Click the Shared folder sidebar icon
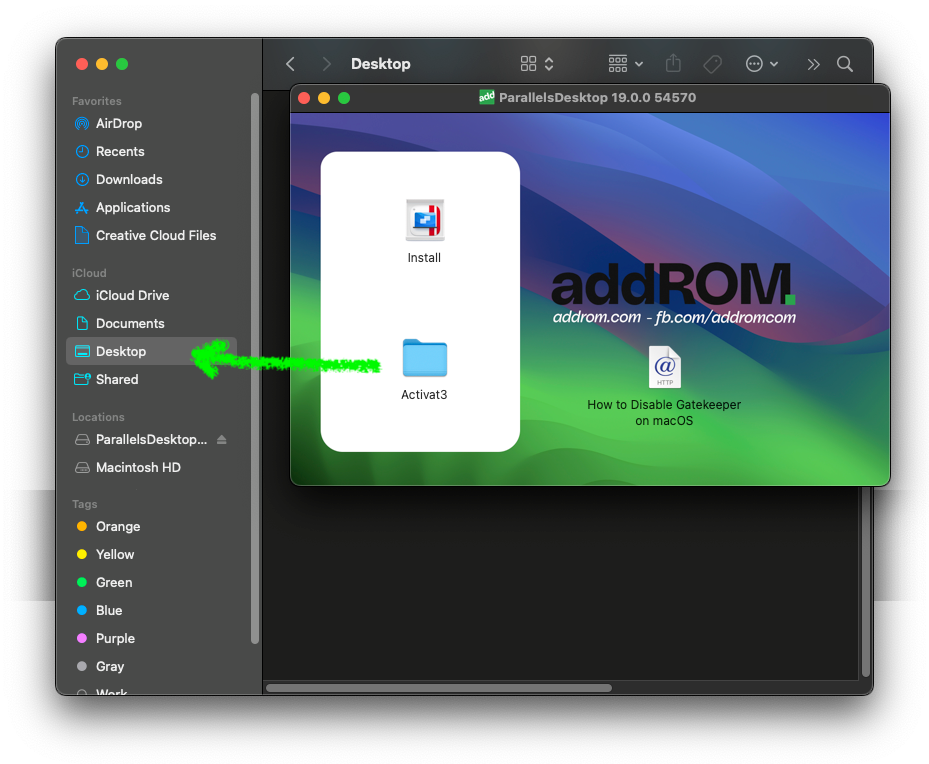929x764 pixels. click(x=82, y=379)
